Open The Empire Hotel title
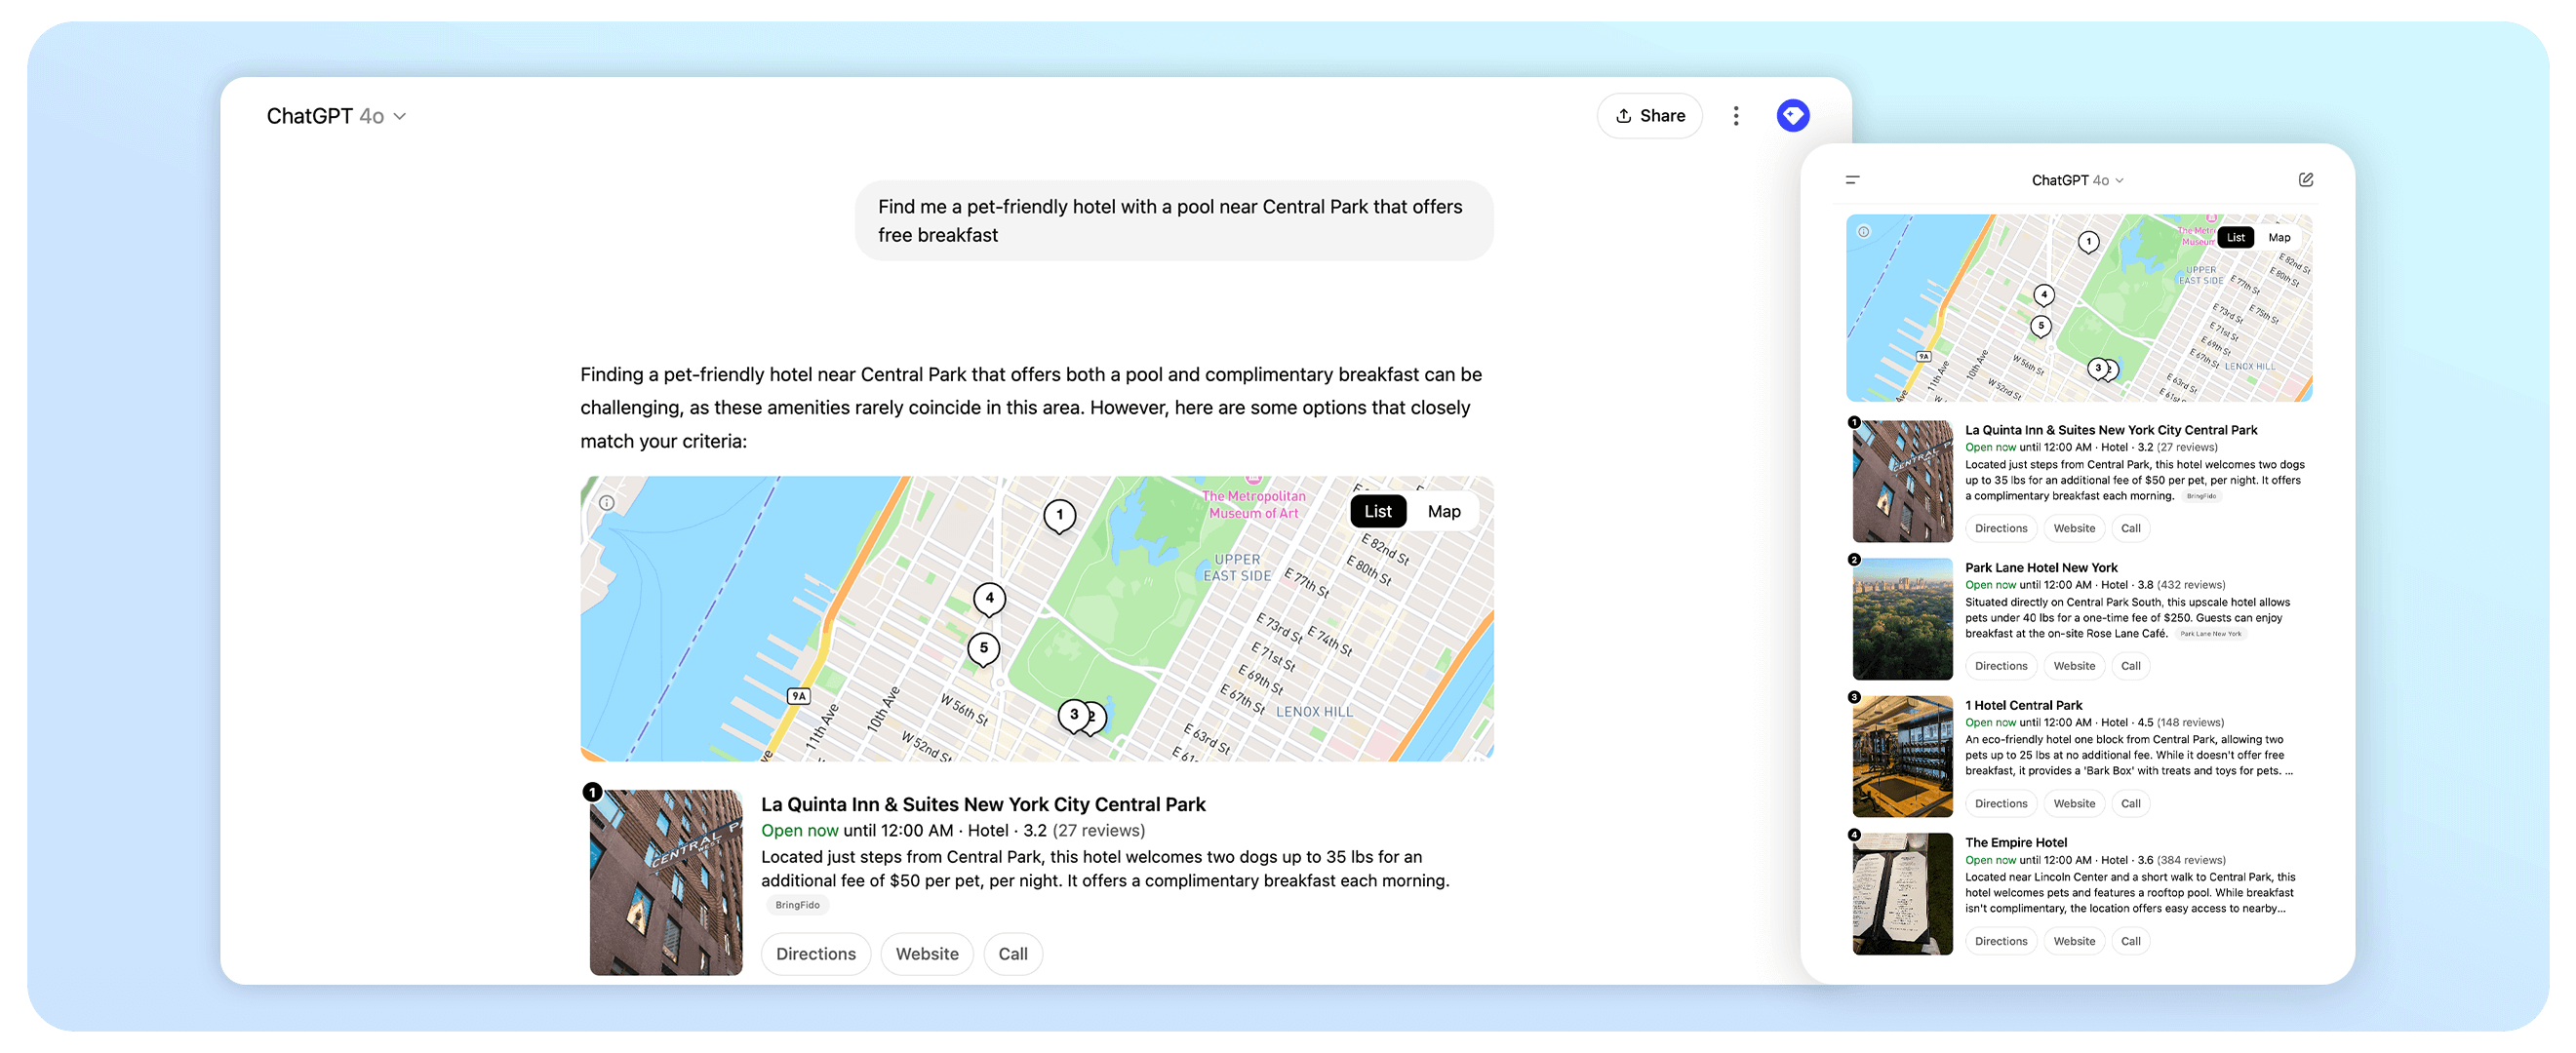 pos(2016,842)
